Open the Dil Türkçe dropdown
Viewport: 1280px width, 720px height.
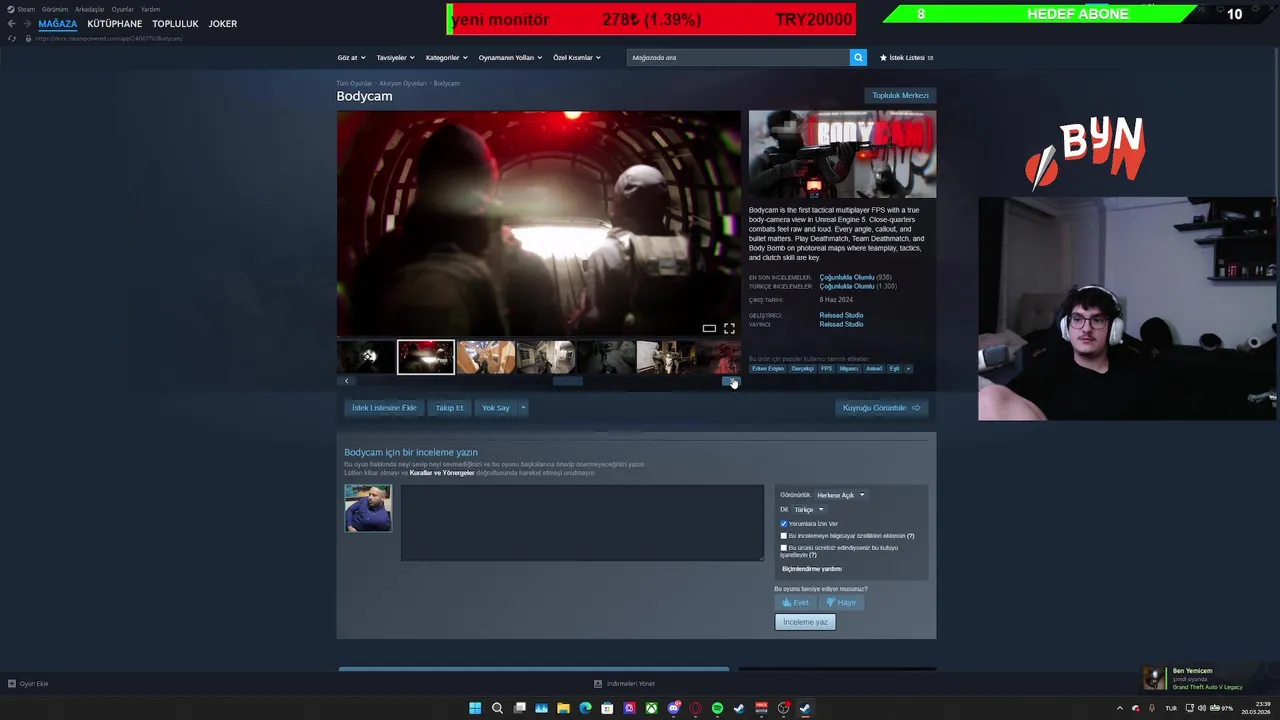click(x=809, y=509)
